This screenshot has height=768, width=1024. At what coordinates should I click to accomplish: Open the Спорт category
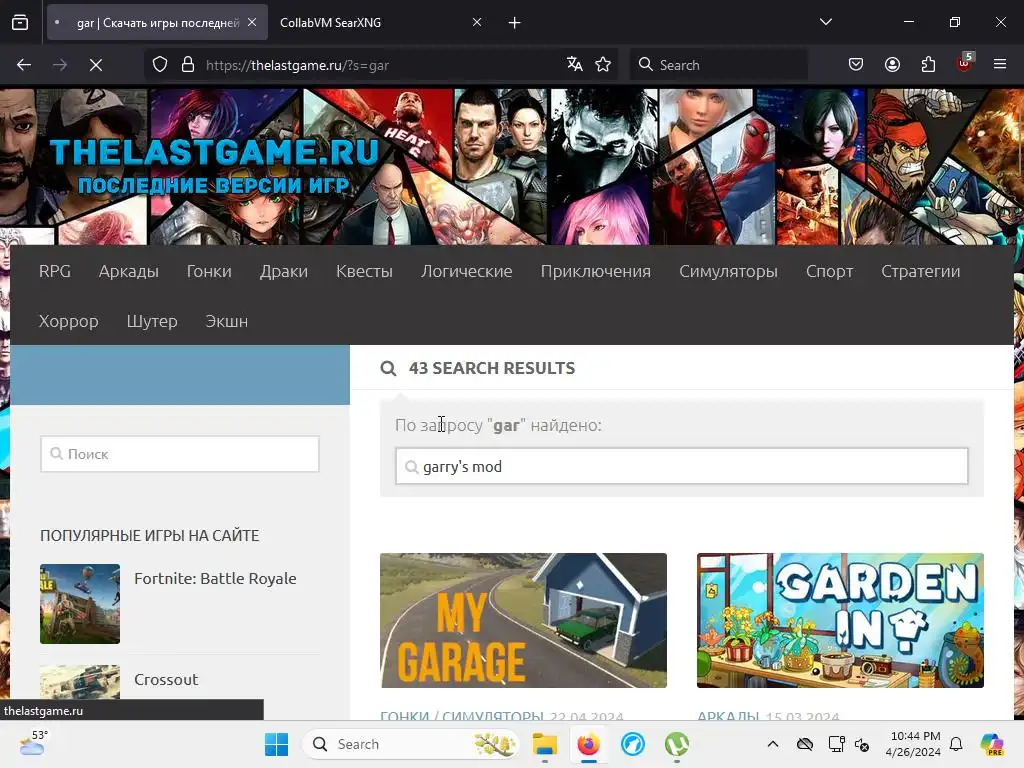click(829, 271)
